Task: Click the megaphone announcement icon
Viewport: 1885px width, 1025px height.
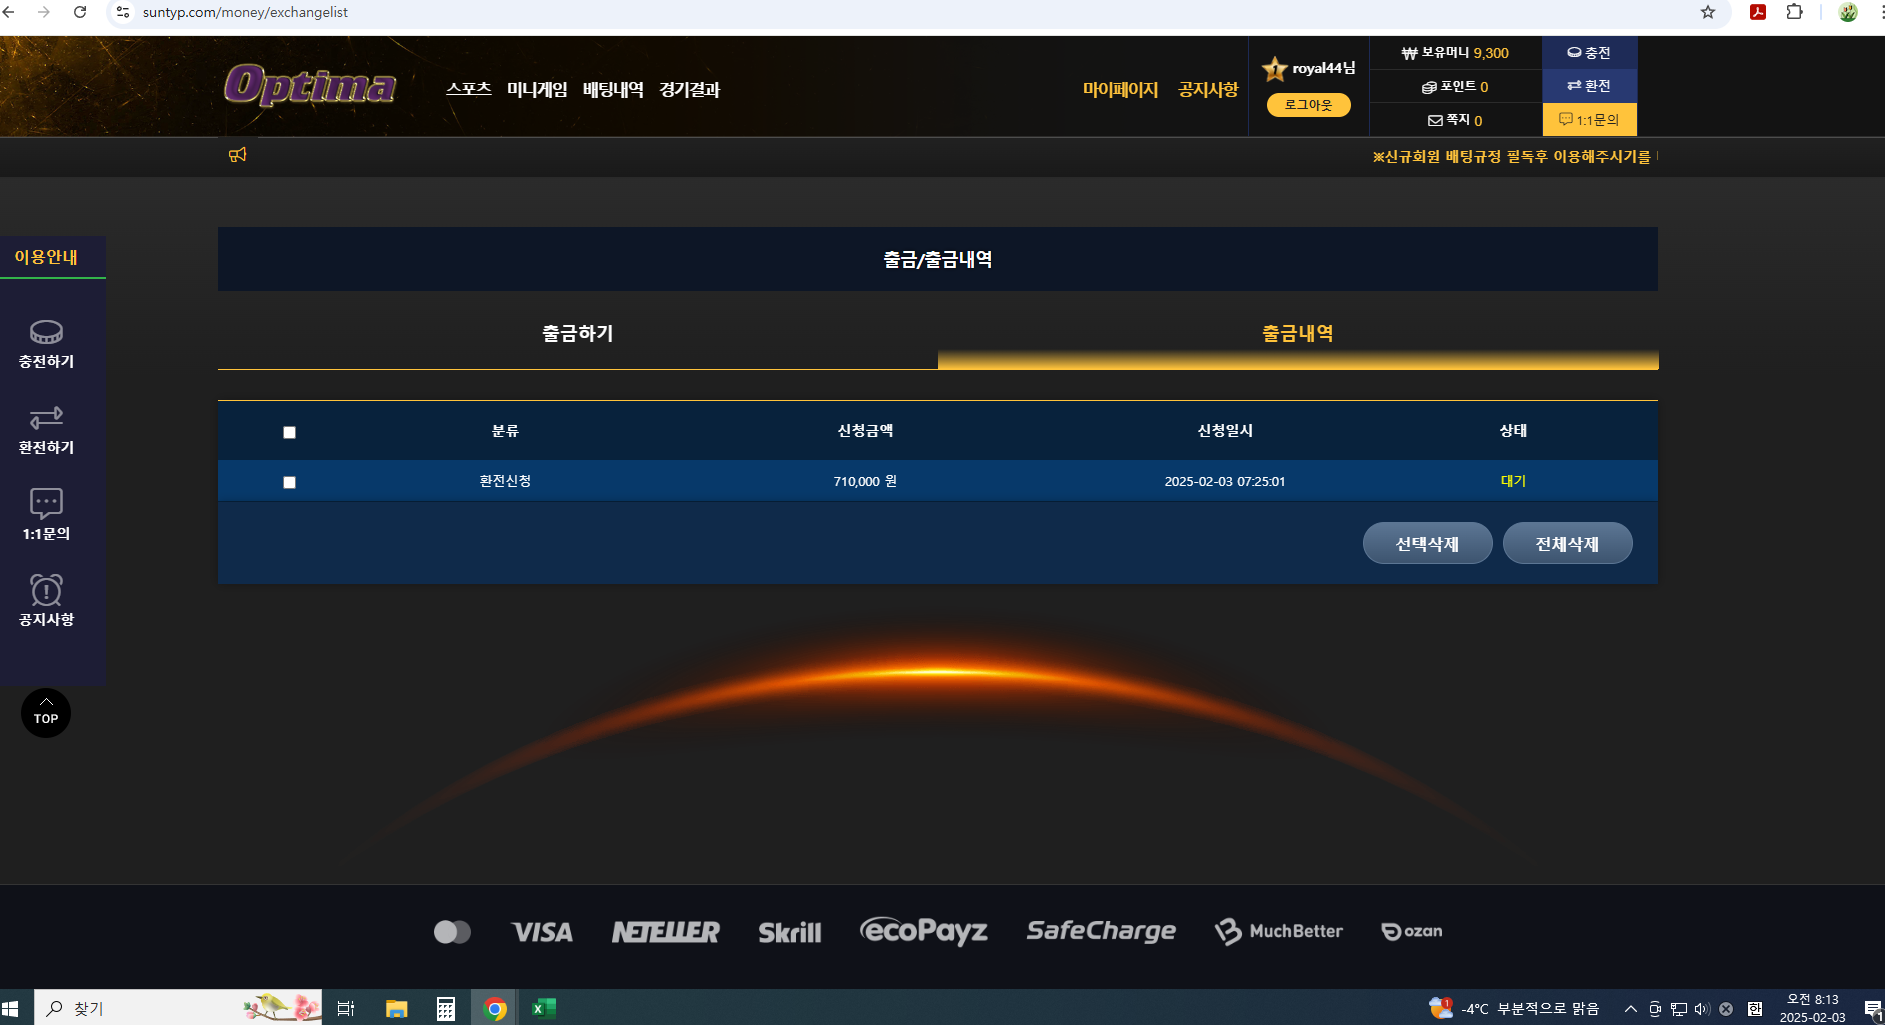Action: pyautogui.click(x=237, y=155)
